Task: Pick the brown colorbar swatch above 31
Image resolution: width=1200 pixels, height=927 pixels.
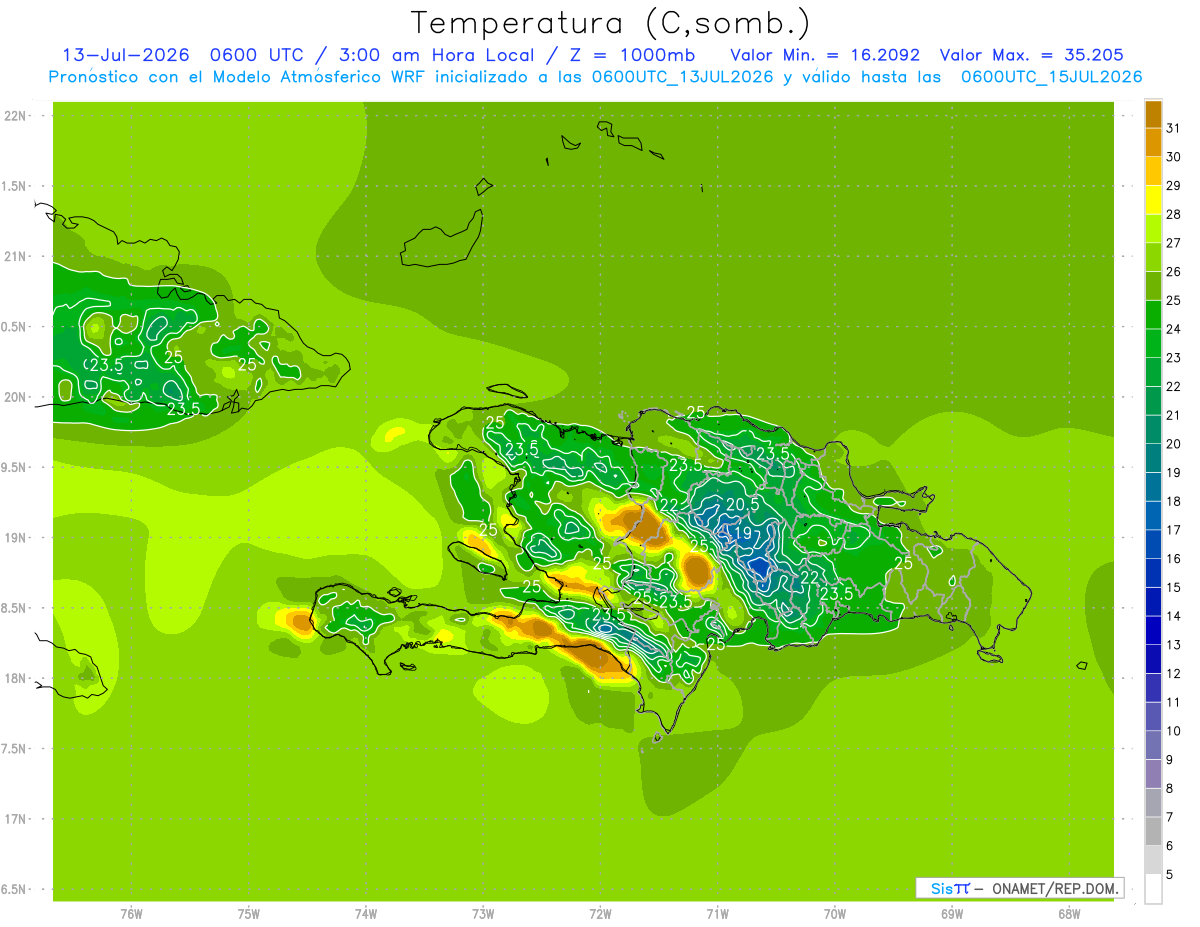Action: (x=1153, y=114)
